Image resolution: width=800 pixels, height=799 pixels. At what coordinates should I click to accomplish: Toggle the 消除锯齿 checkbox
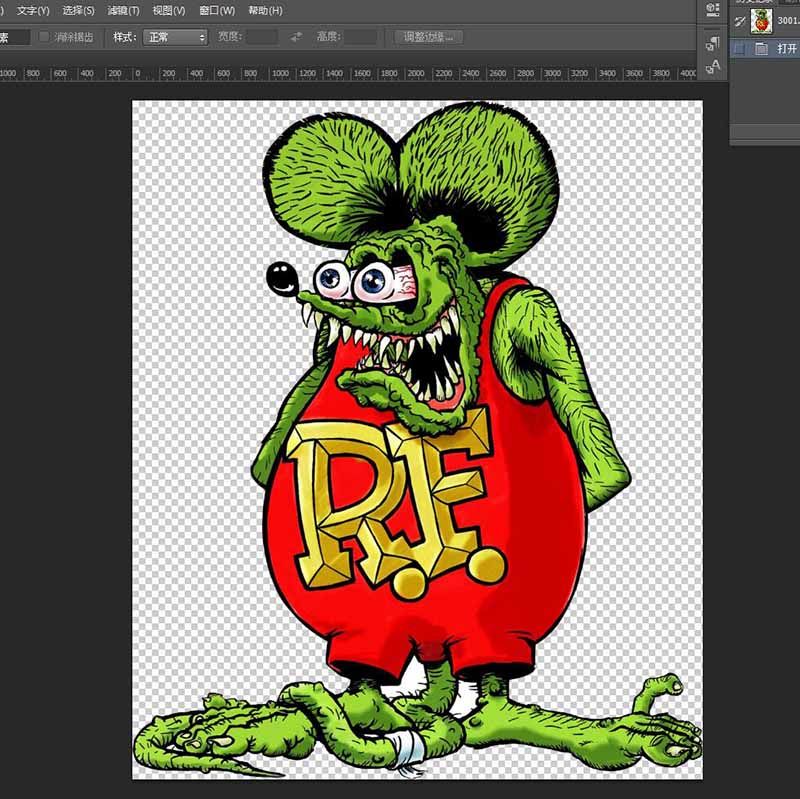(x=44, y=37)
